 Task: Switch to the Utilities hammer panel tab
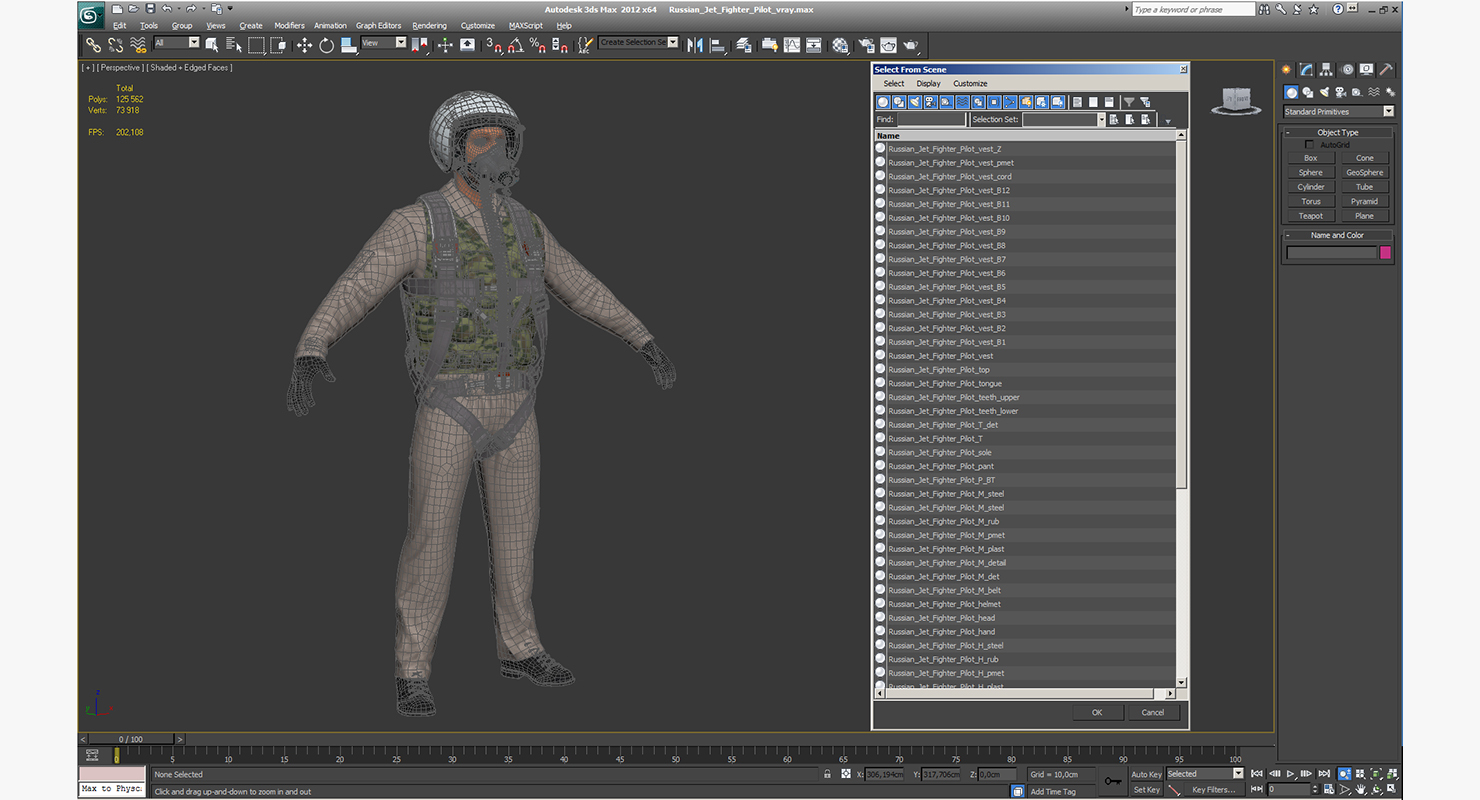coord(1386,69)
